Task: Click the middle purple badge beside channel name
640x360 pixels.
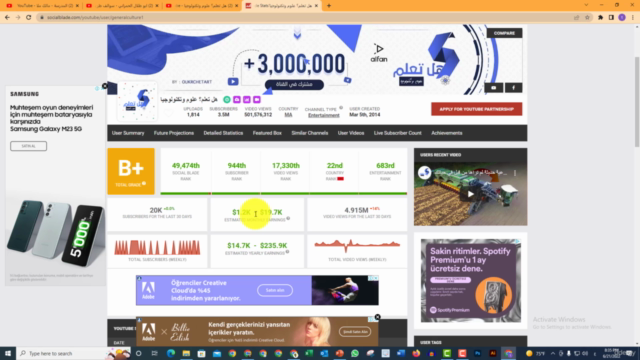Action: click(x=247, y=100)
